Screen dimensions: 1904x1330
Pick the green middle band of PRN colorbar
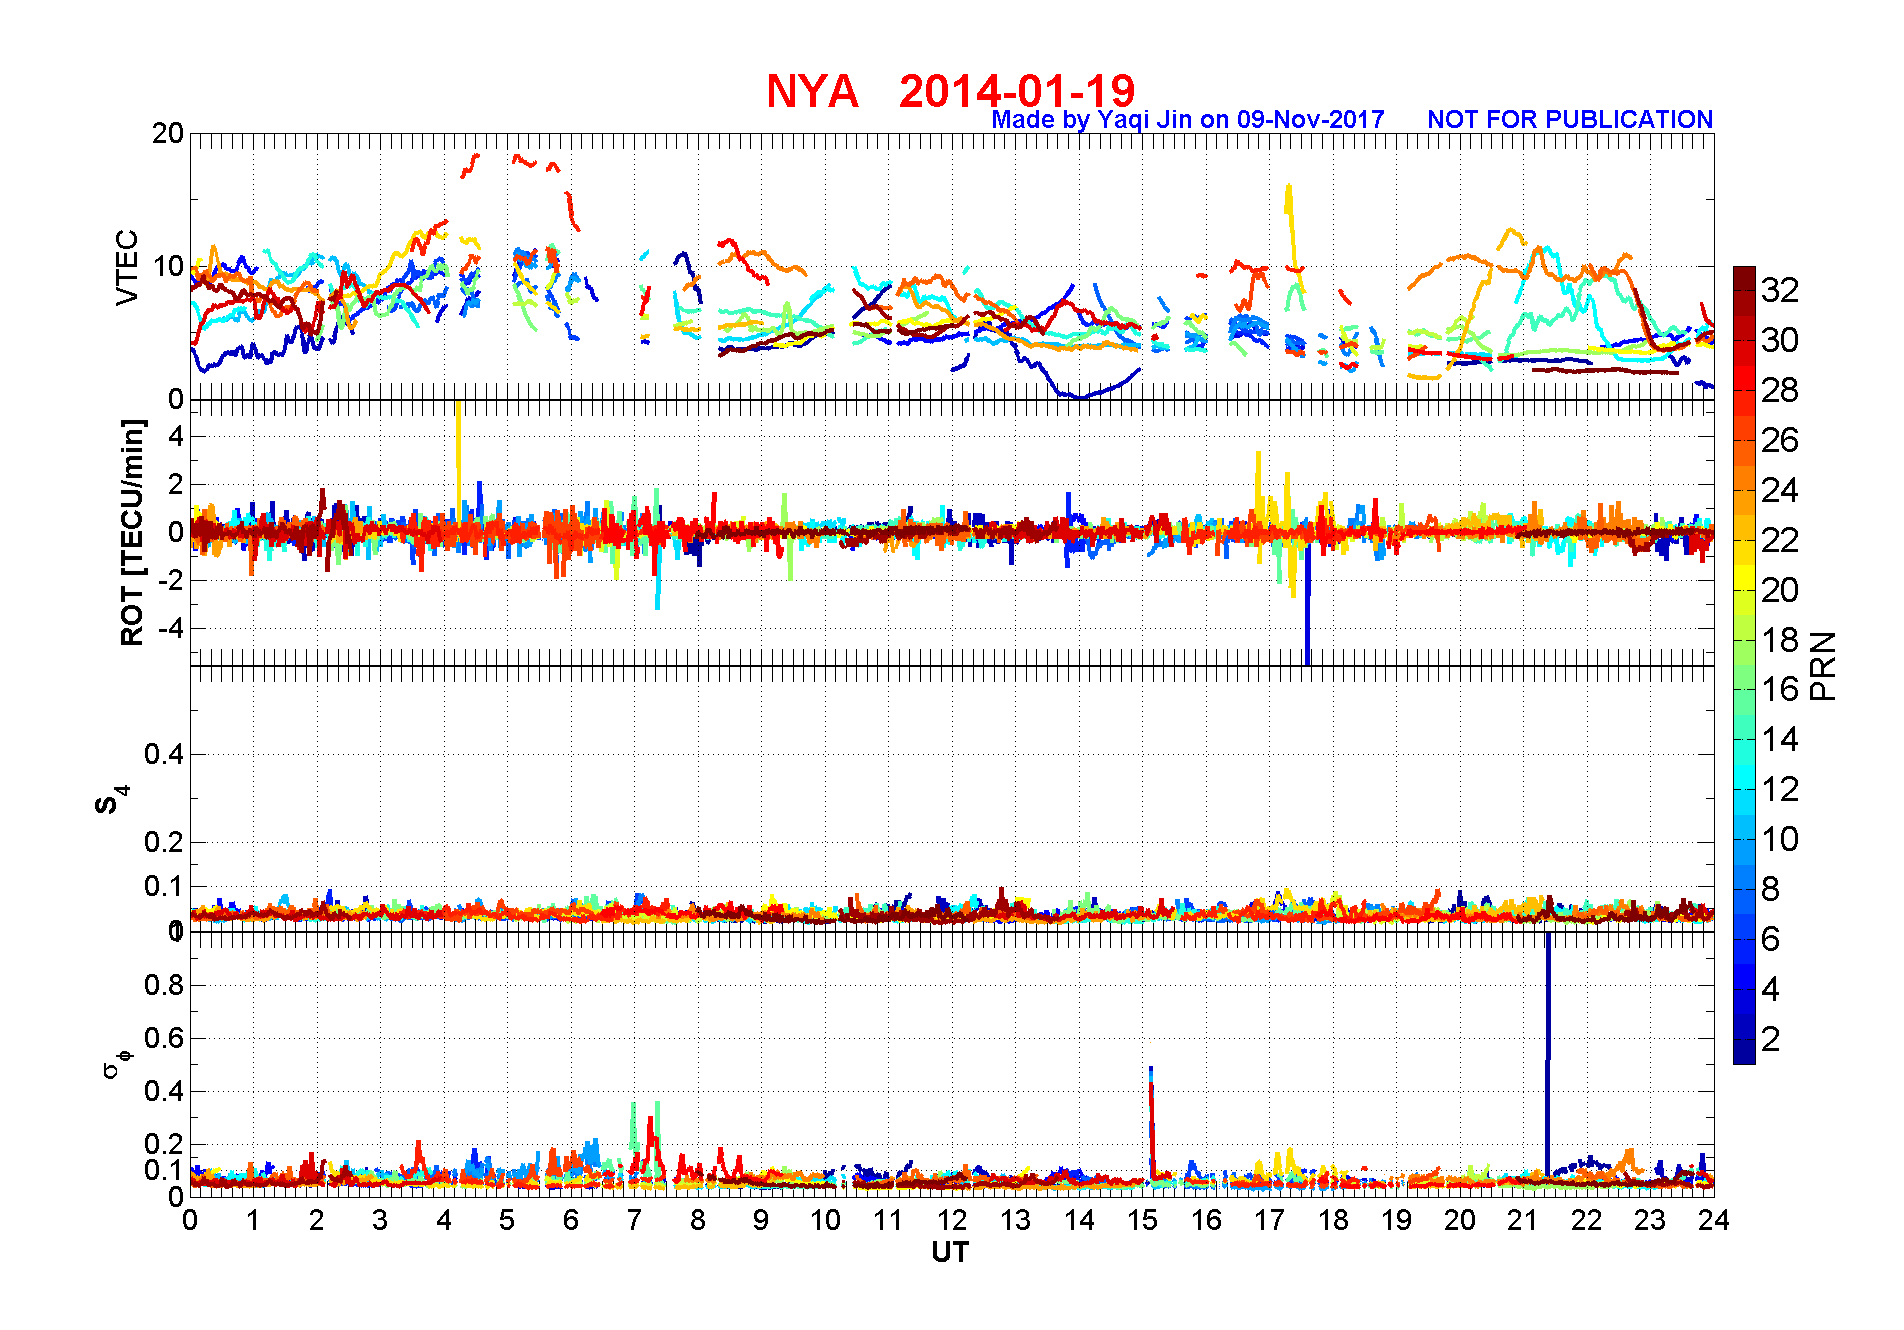(x=1744, y=677)
